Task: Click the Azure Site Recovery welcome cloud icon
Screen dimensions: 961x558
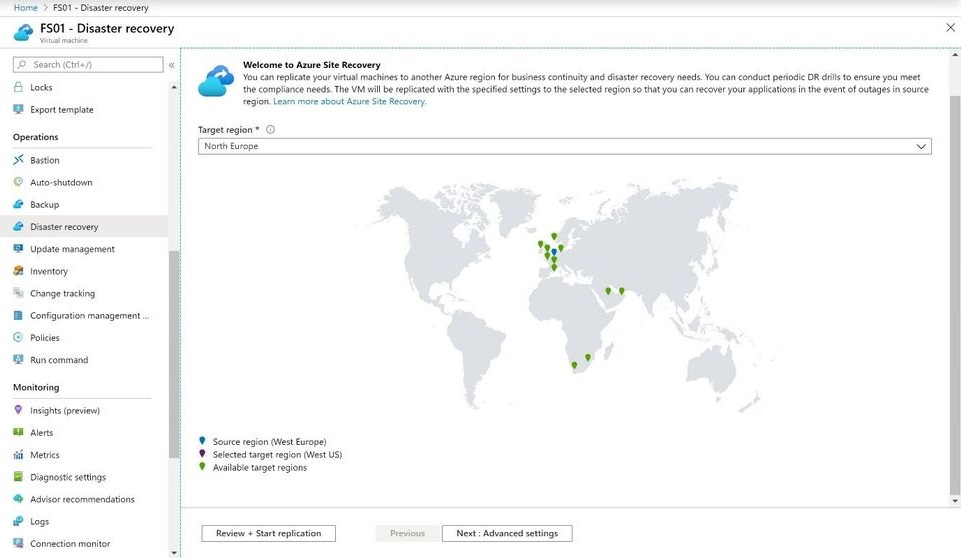Action: [216, 80]
